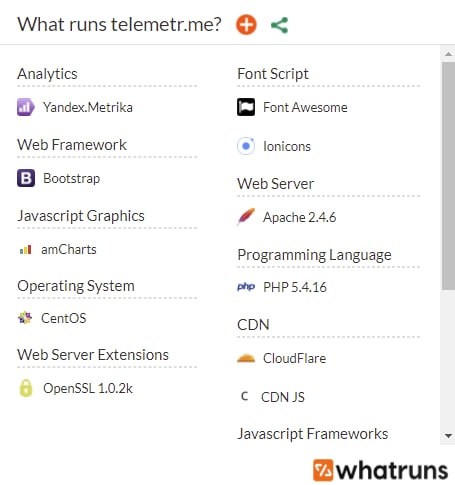455x485 pixels.
Task: Click the Web Server Extensions heading
Action: (93, 355)
